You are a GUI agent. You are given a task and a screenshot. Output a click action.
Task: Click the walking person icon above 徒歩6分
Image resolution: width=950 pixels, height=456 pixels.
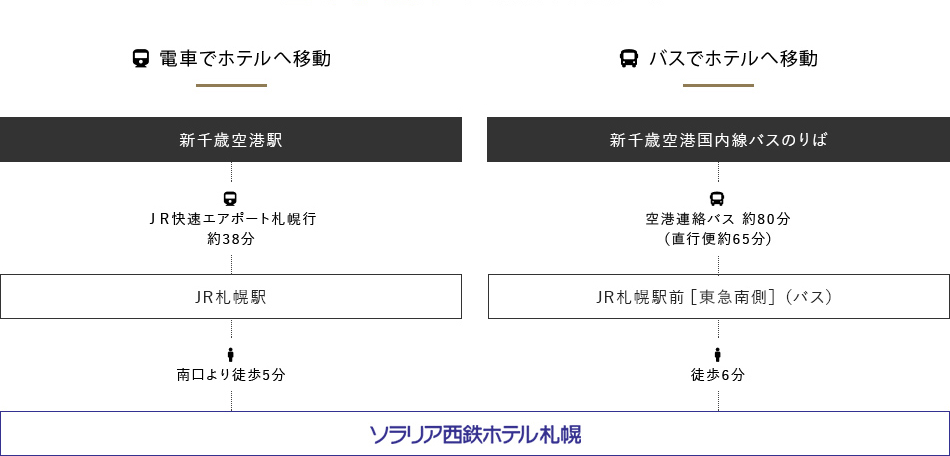point(718,355)
